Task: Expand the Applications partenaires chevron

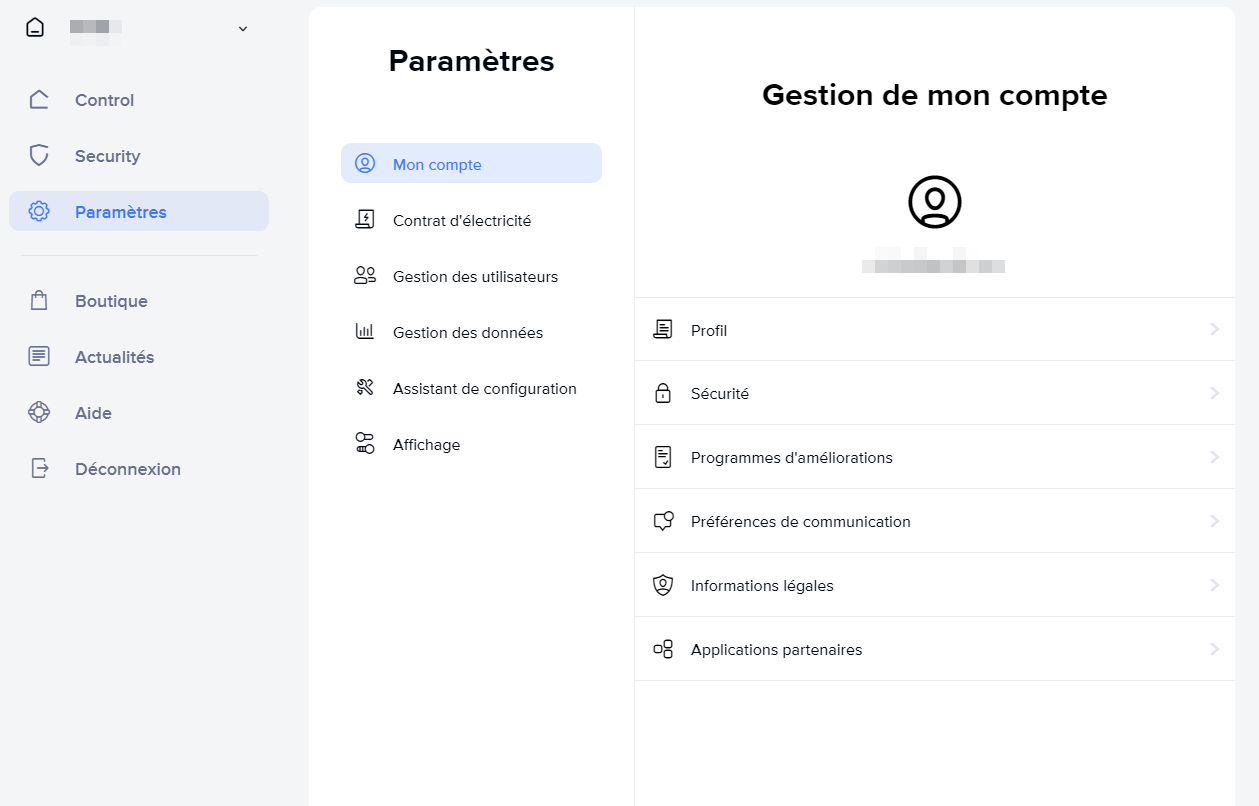Action: point(1214,649)
